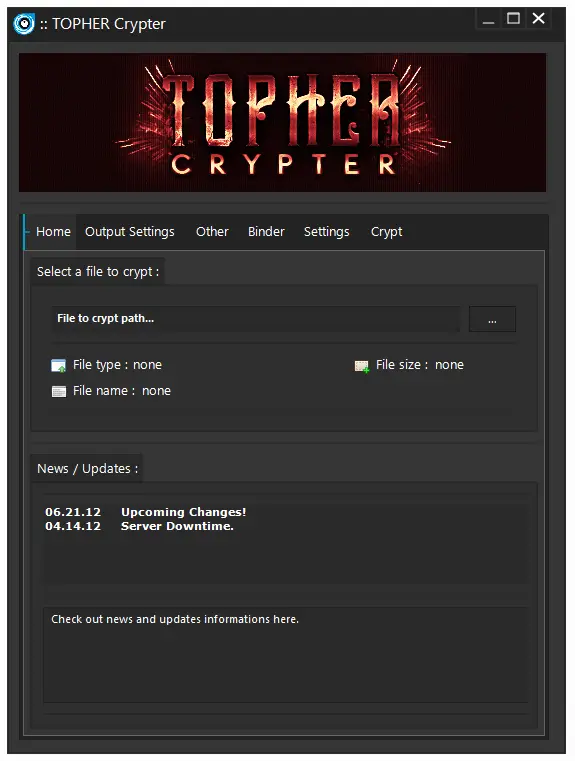Click the 'File type : none' label
Viewport: 575px width, 761px height.
tap(117, 365)
